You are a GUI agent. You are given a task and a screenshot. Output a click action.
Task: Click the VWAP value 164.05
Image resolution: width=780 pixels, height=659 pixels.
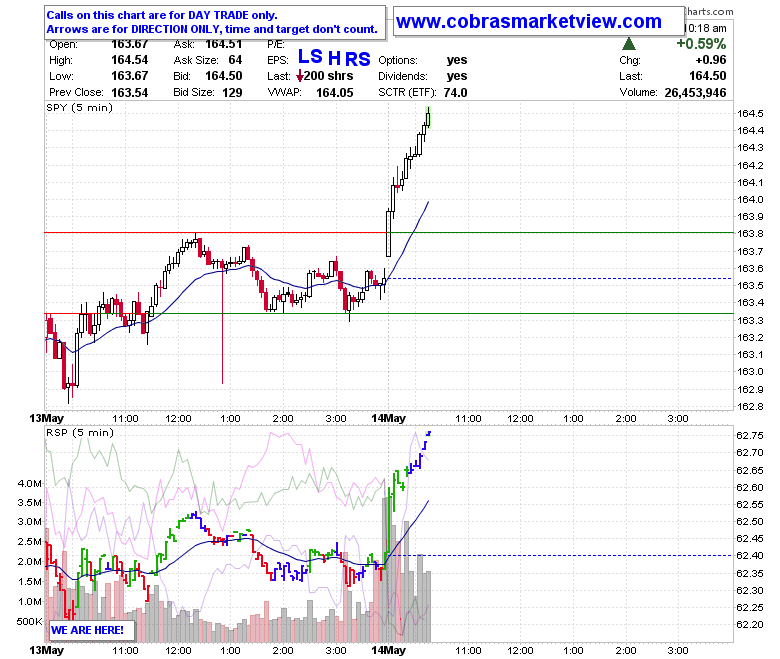click(x=335, y=93)
